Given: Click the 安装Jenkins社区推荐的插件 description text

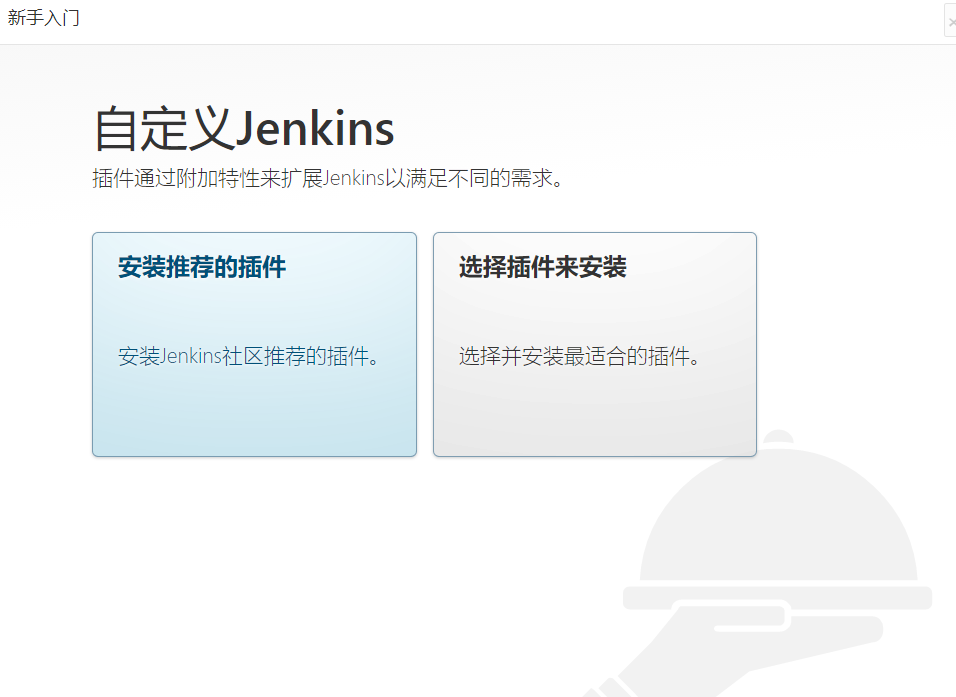Looking at the screenshot, I should [x=249, y=356].
